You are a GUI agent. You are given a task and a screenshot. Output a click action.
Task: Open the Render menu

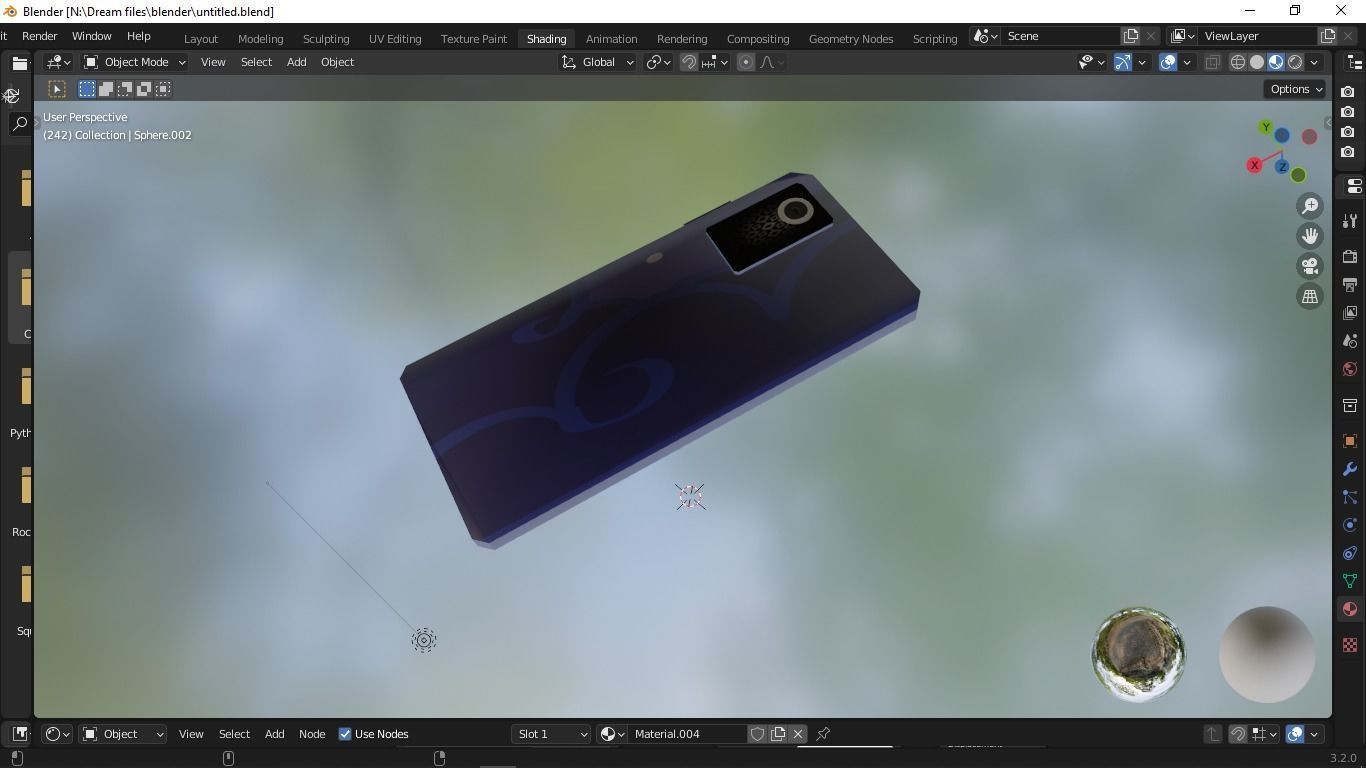[40, 36]
